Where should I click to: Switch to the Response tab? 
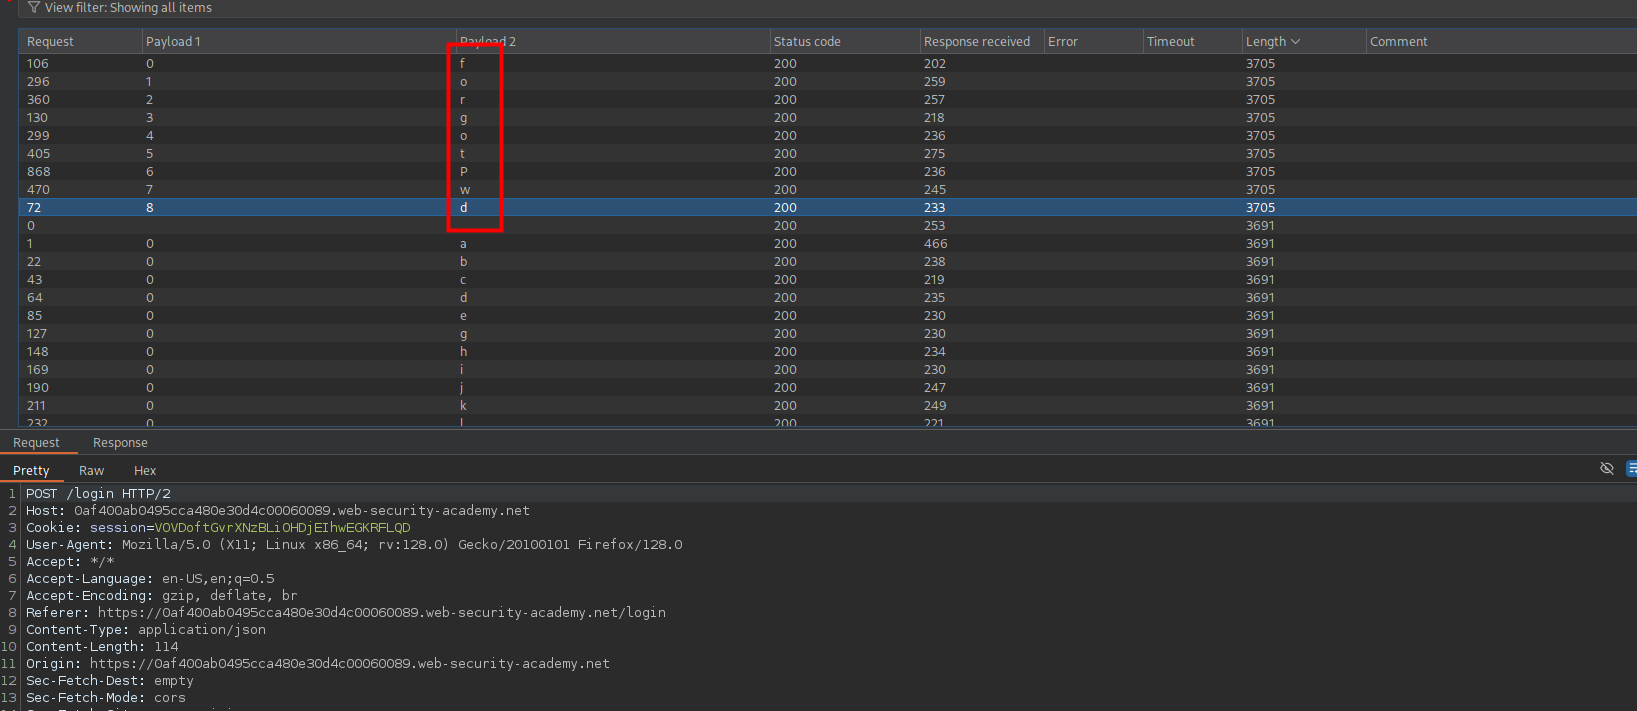coord(120,443)
